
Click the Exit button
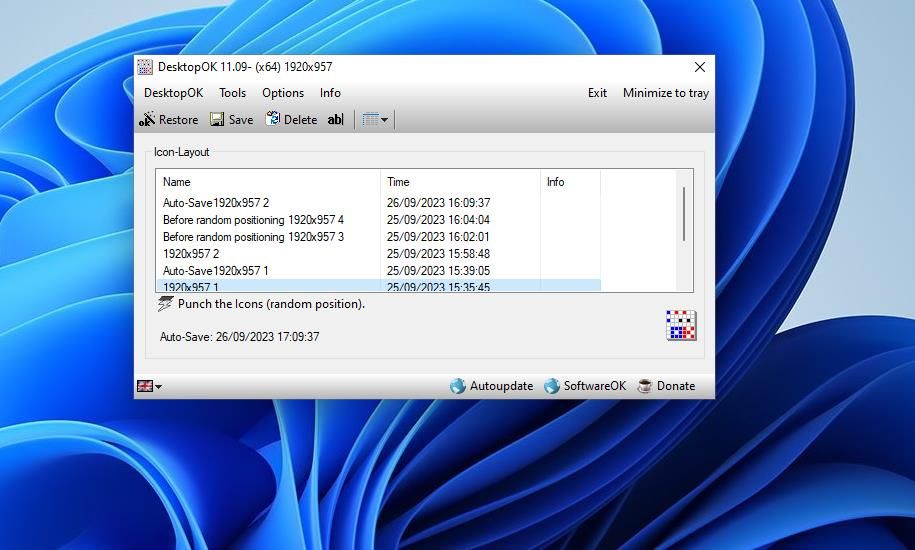click(597, 93)
